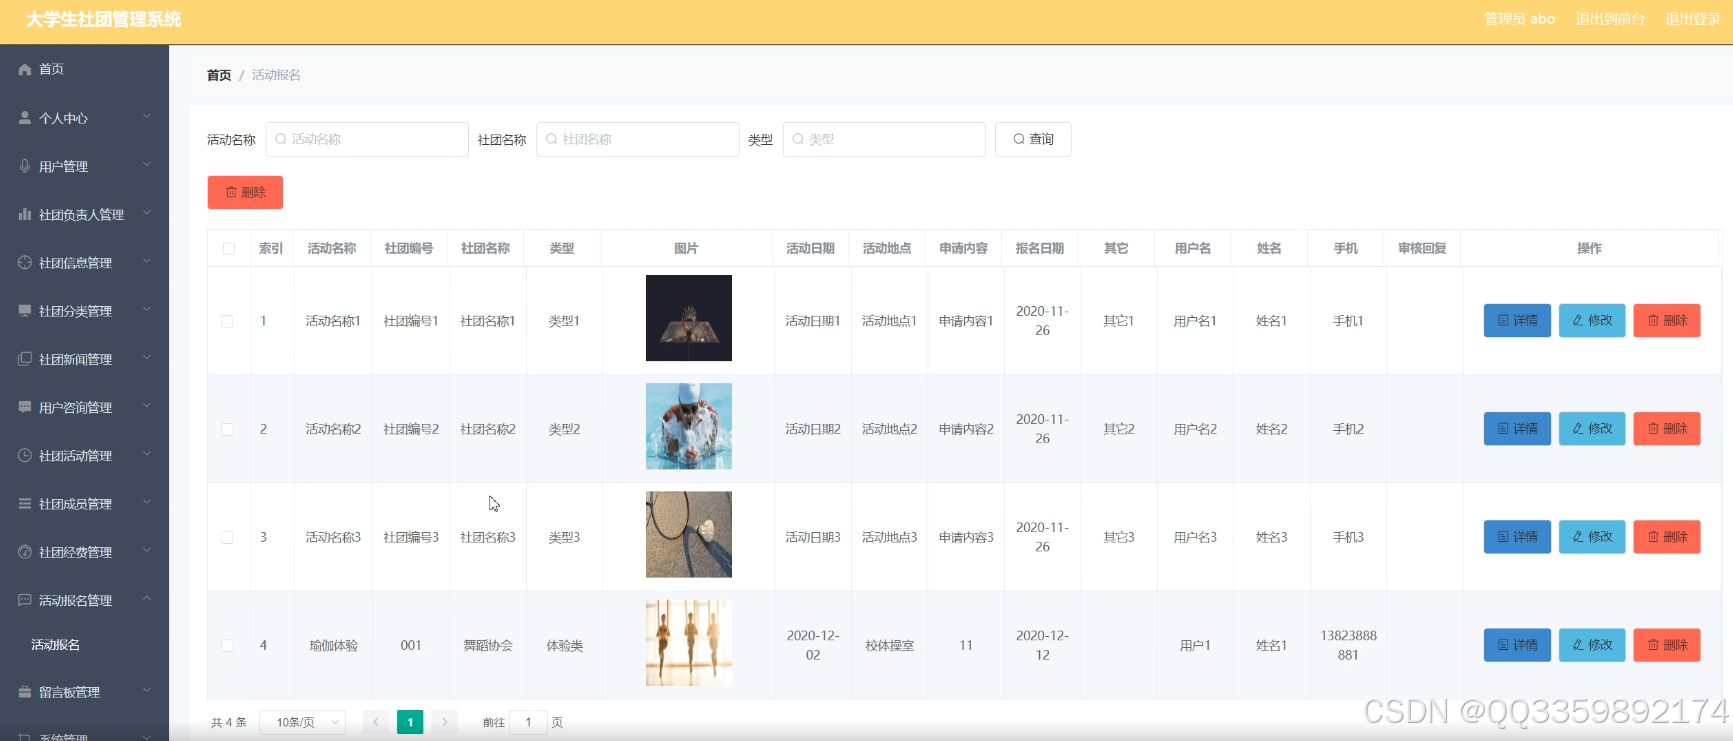Click the icon beside 社团信息管理
This screenshot has height=741, width=1733.
point(25,262)
